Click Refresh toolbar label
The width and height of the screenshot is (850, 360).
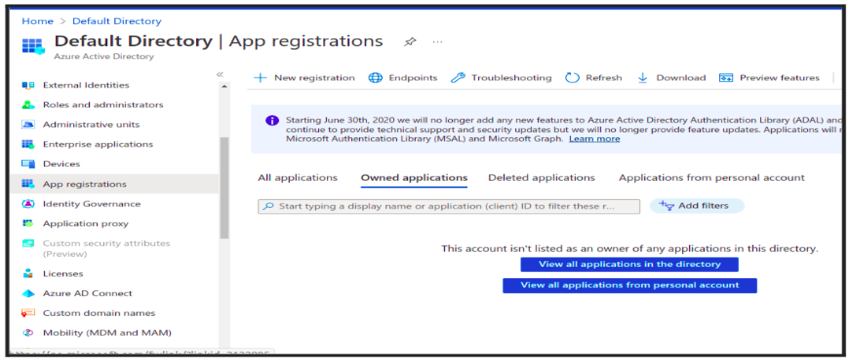[604, 78]
